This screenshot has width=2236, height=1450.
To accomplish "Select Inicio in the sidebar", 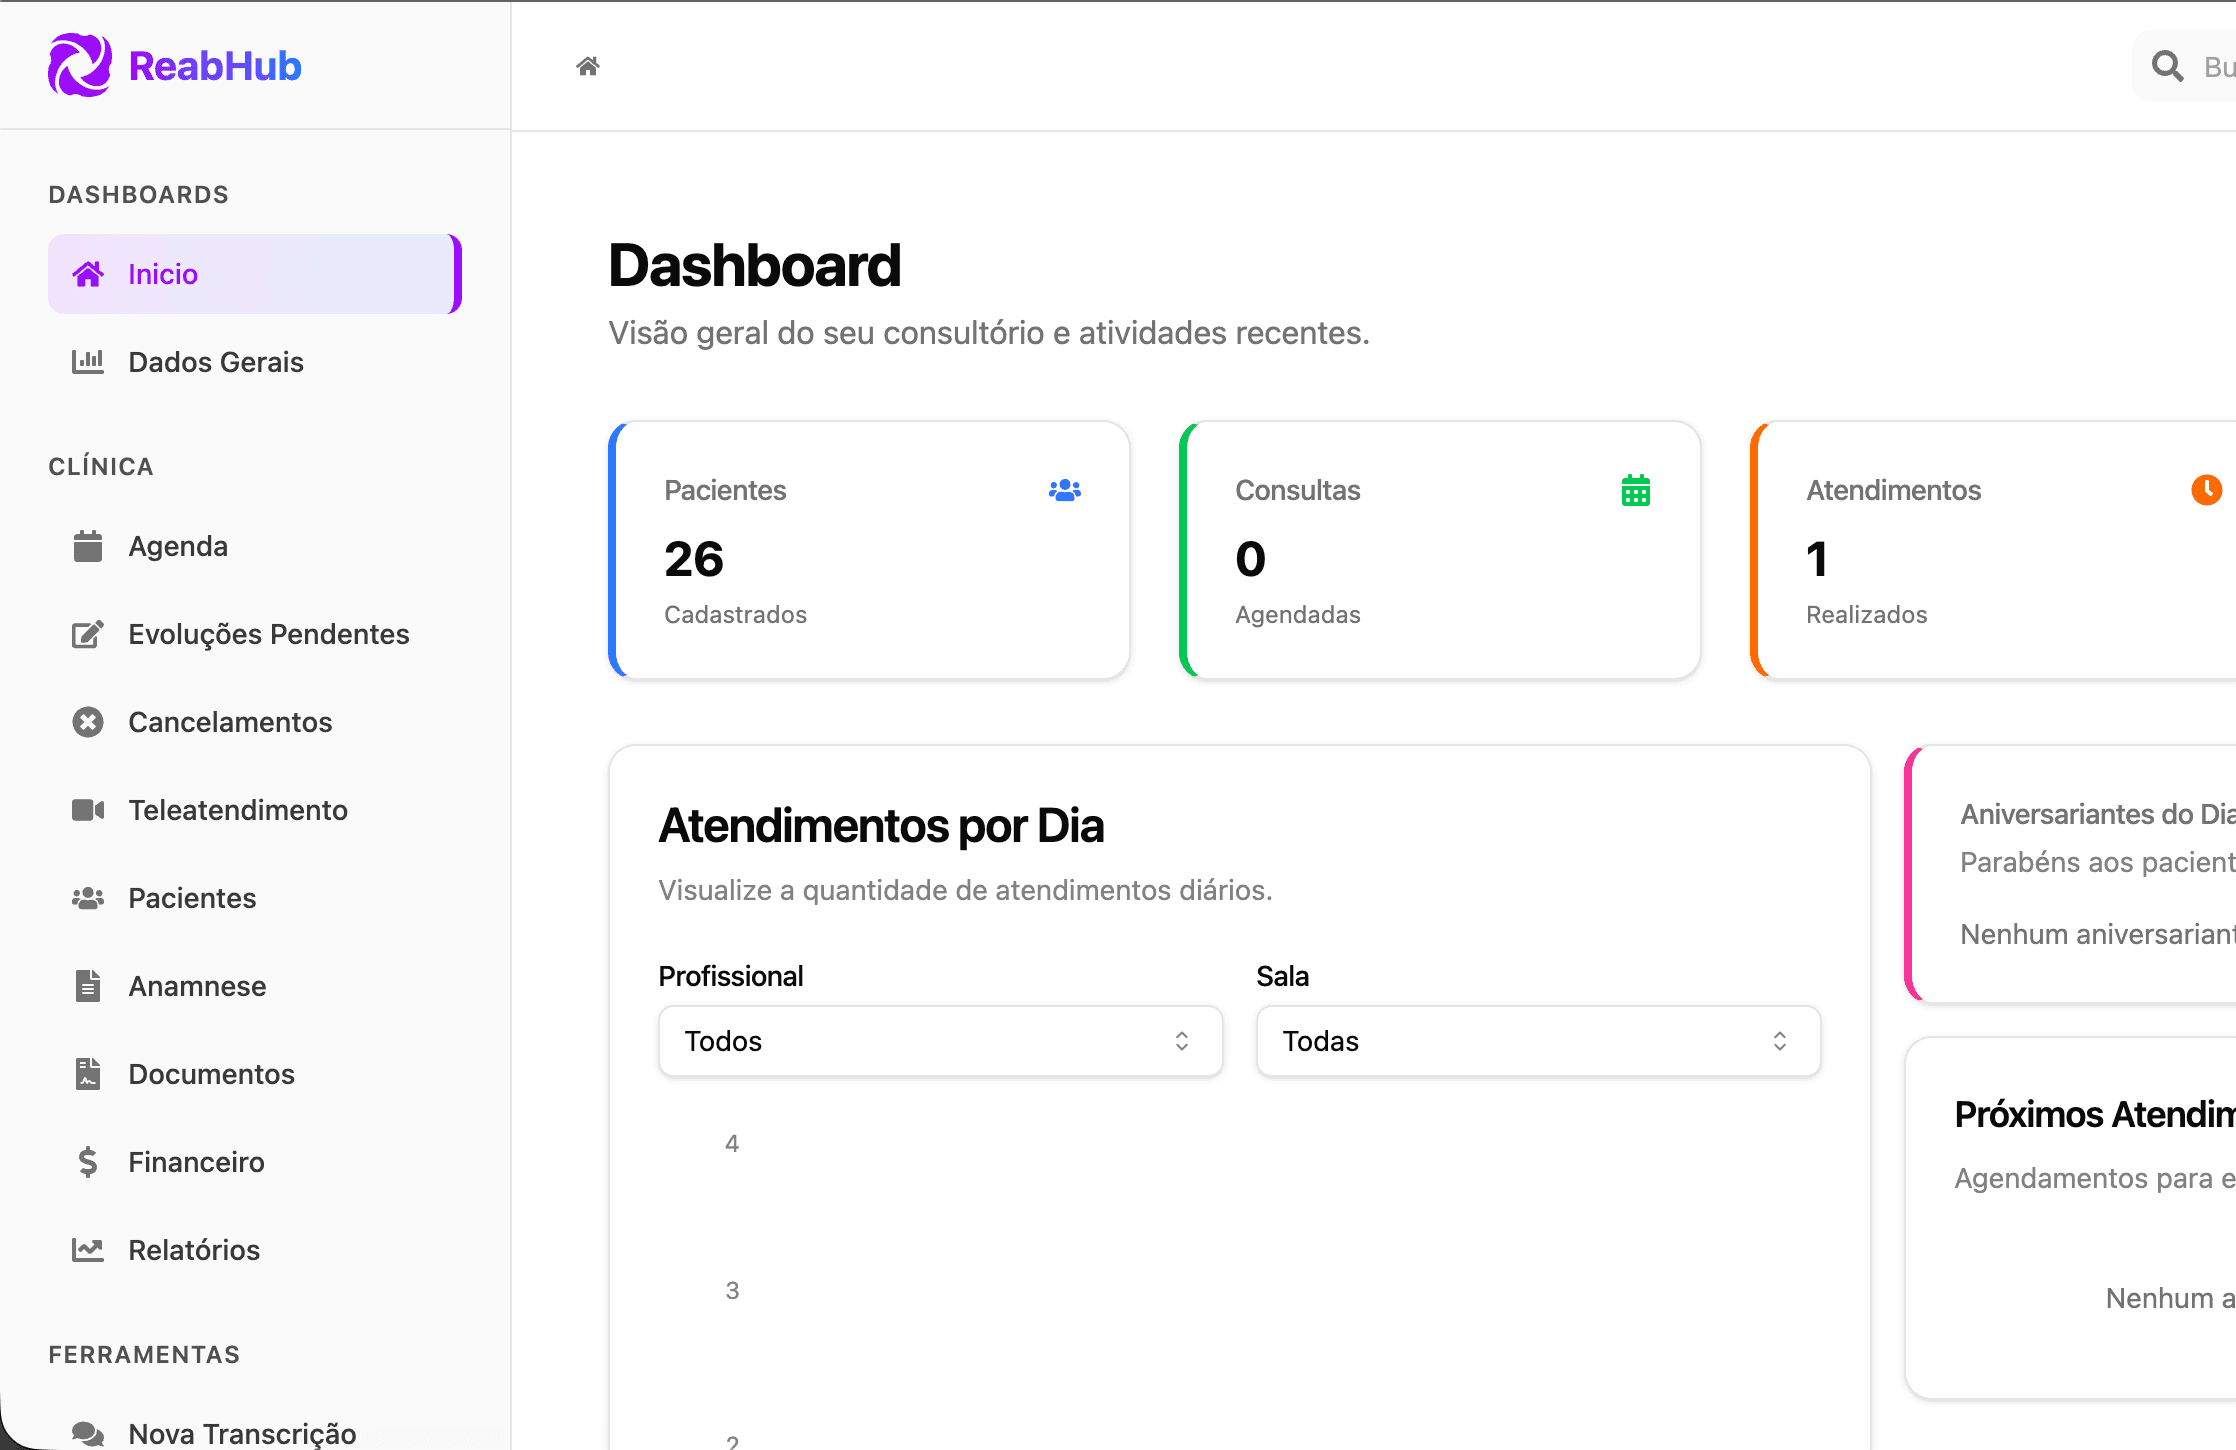I will point(163,274).
